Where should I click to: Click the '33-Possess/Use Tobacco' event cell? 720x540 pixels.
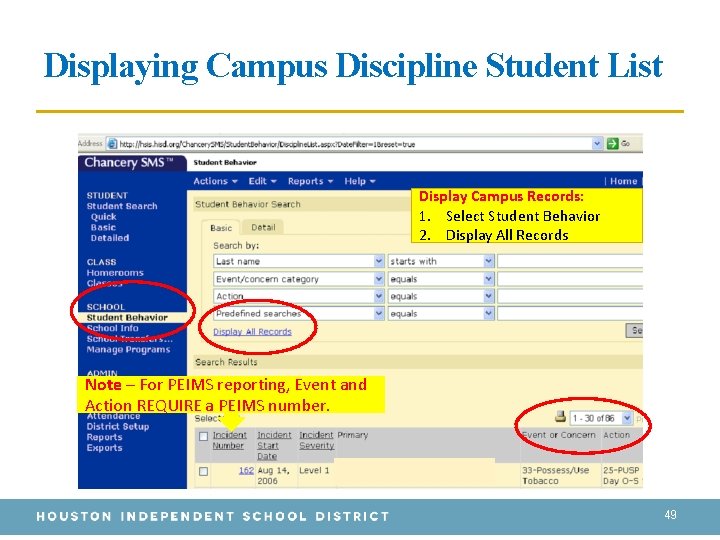pyautogui.click(x=555, y=476)
